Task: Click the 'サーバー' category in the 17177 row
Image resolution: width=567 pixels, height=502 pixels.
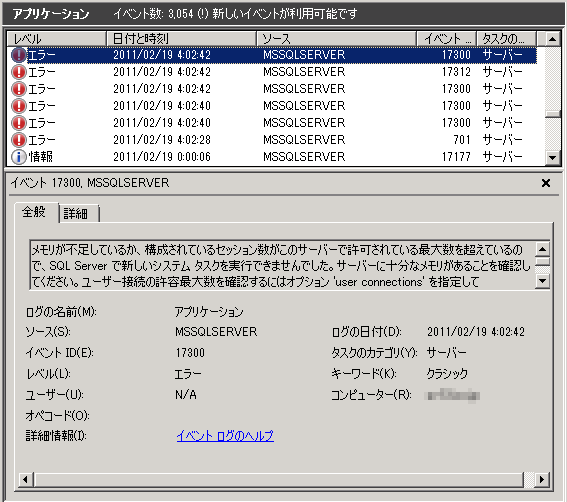Action: point(503,157)
